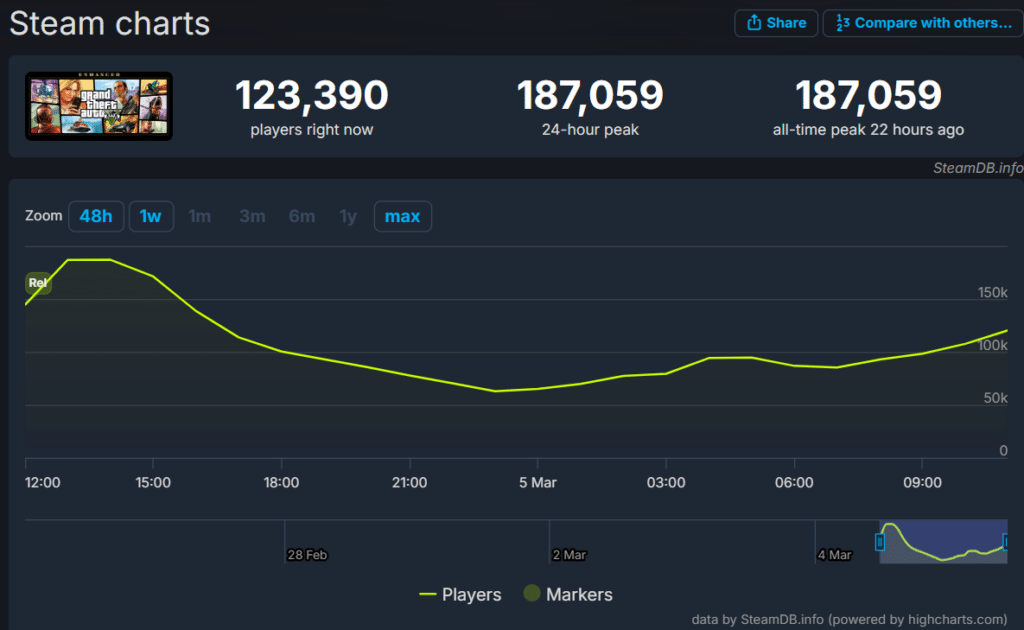
Task: Click the Share button
Action: pyautogui.click(x=776, y=24)
